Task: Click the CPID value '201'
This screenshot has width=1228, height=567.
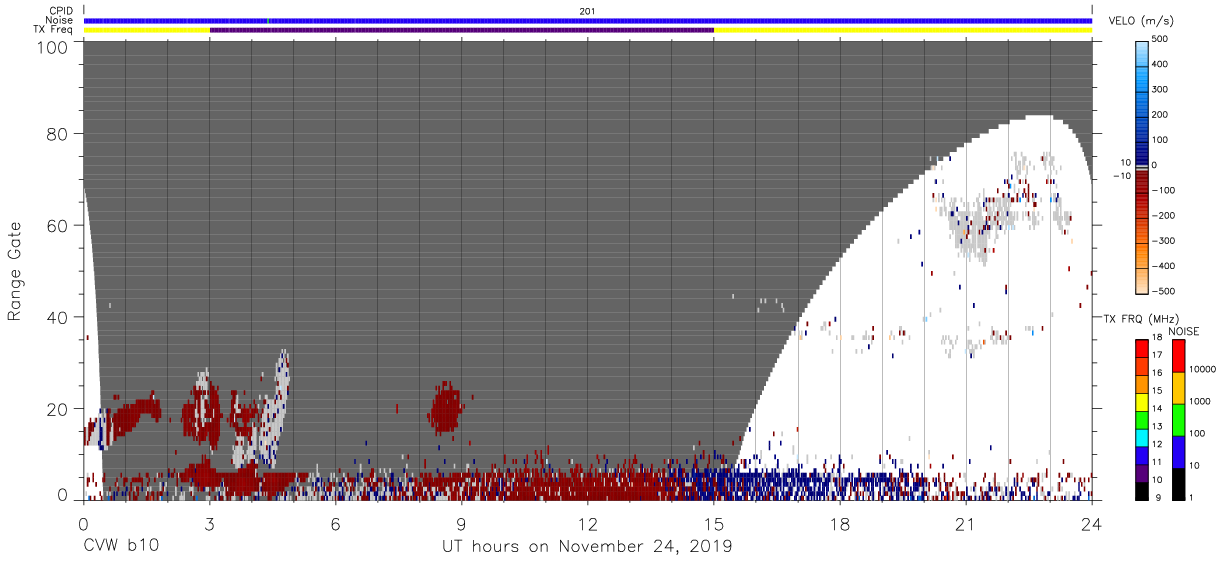Action: point(588,11)
